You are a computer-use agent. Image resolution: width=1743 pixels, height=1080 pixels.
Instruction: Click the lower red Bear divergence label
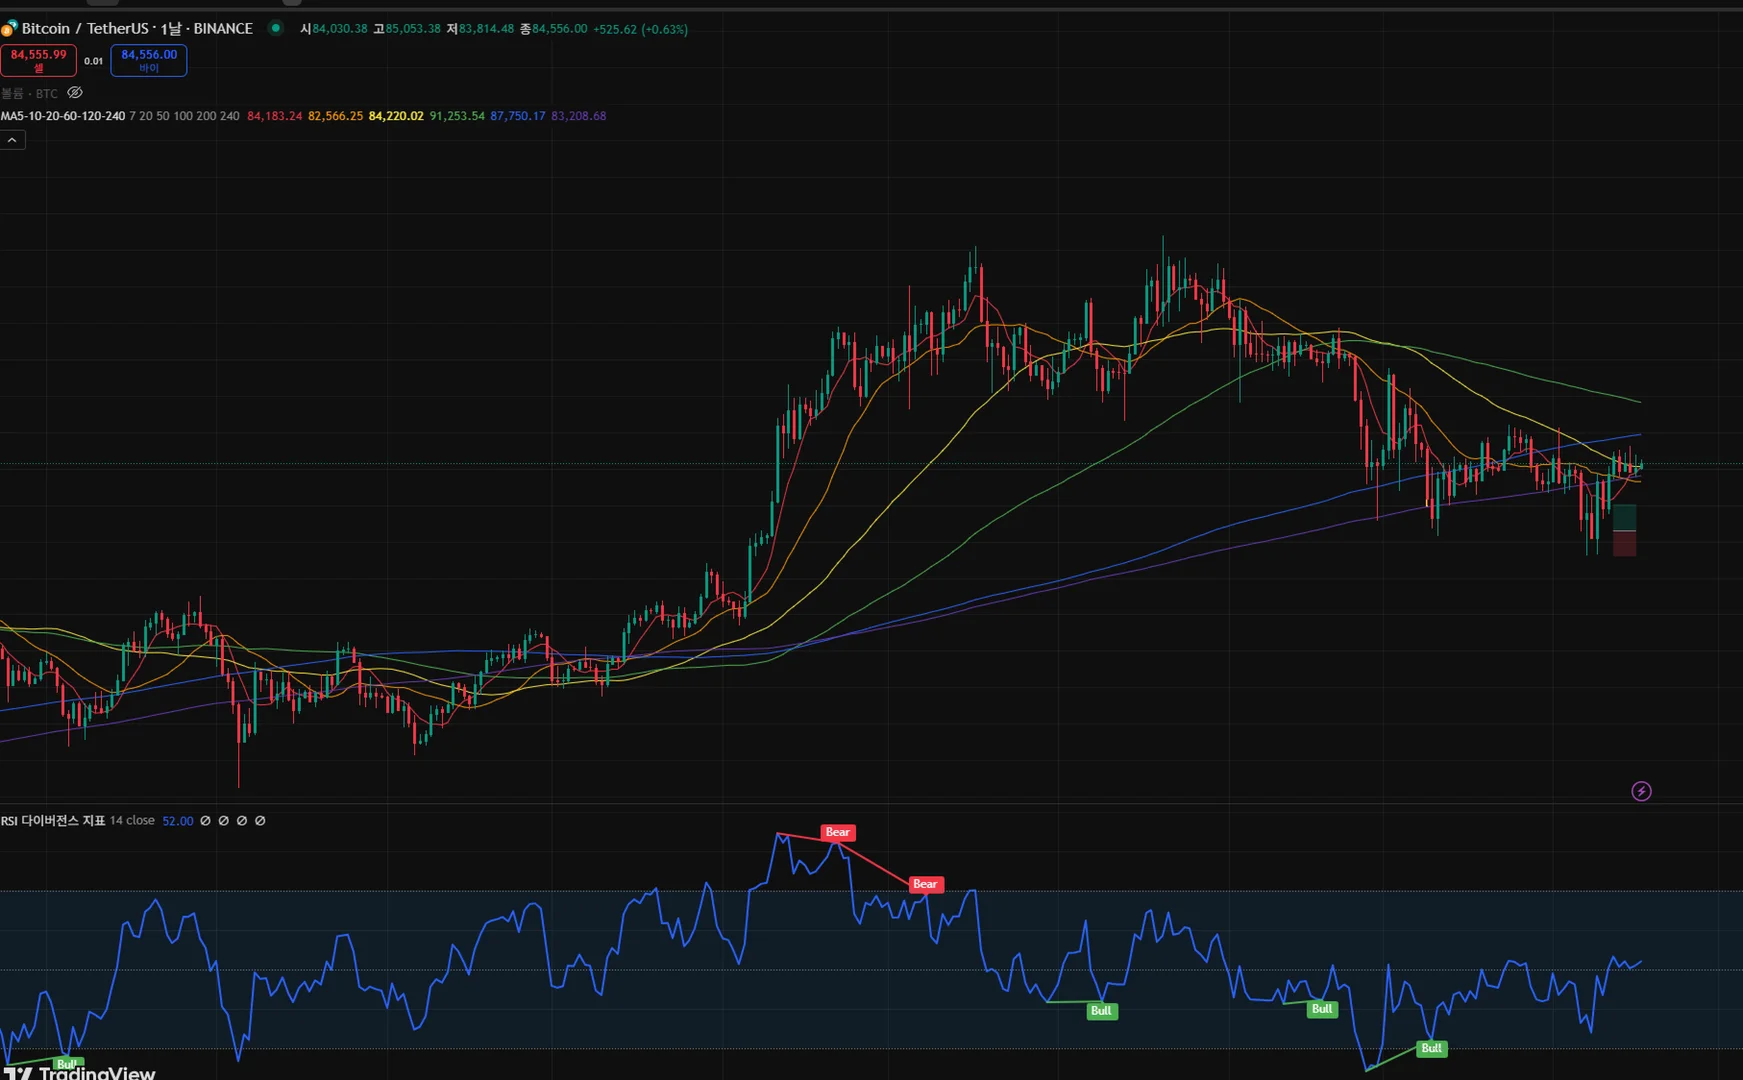(925, 884)
